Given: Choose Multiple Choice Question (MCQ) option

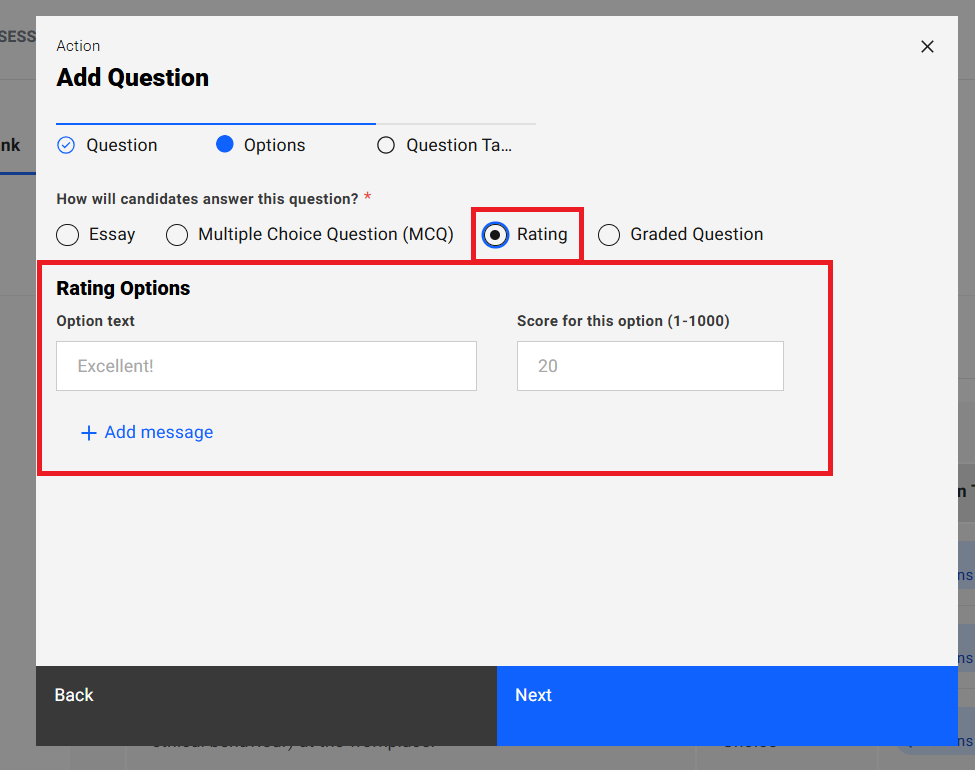Looking at the screenshot, I should (177, 235).
